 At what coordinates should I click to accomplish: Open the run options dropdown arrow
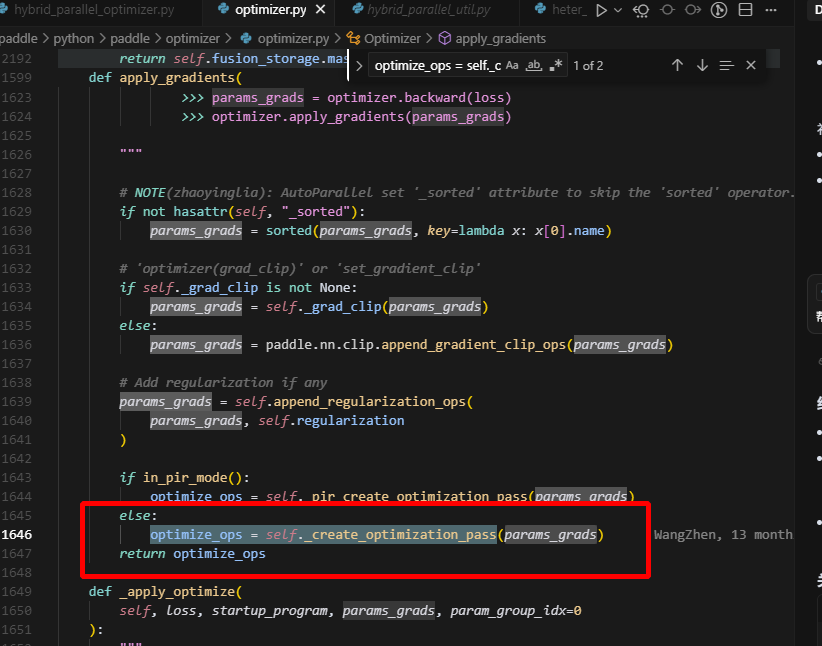(618, 11)
